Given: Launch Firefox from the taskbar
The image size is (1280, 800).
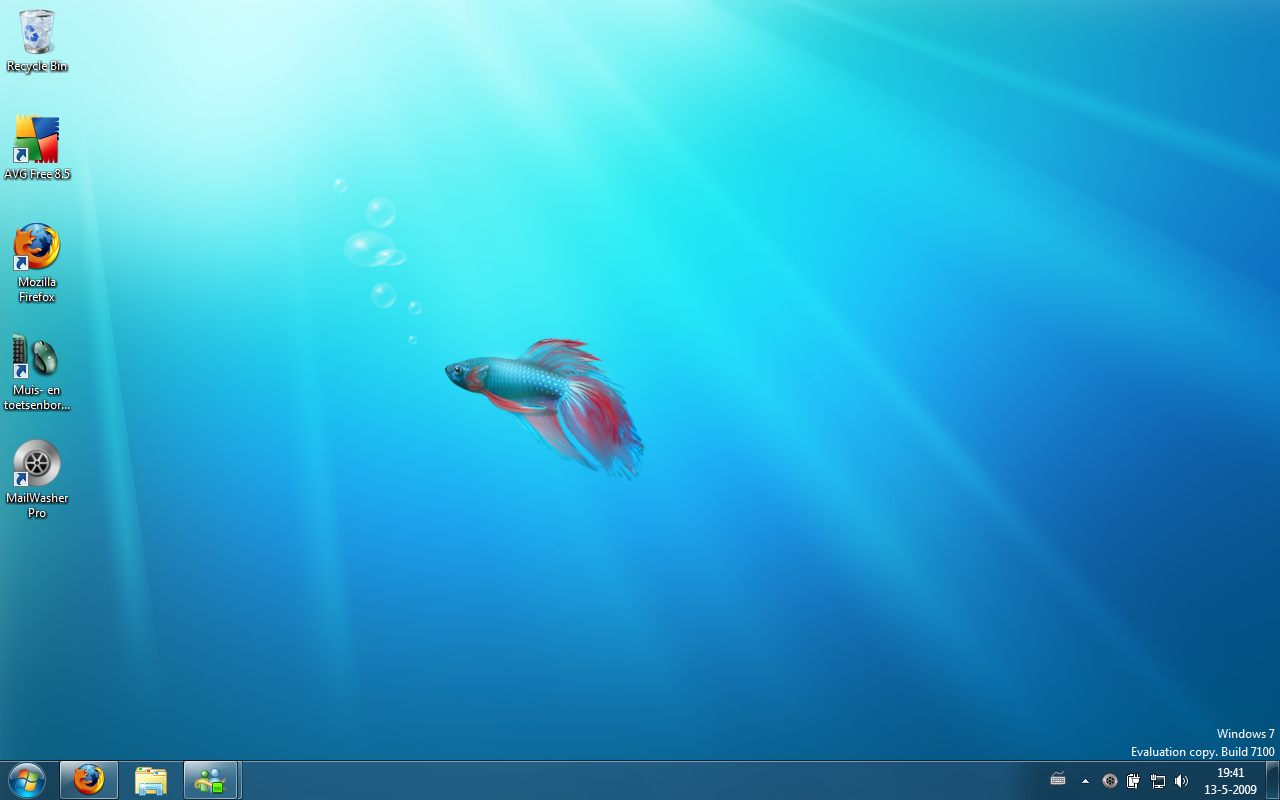Looking at the screenshot, I should pos(89,780).
